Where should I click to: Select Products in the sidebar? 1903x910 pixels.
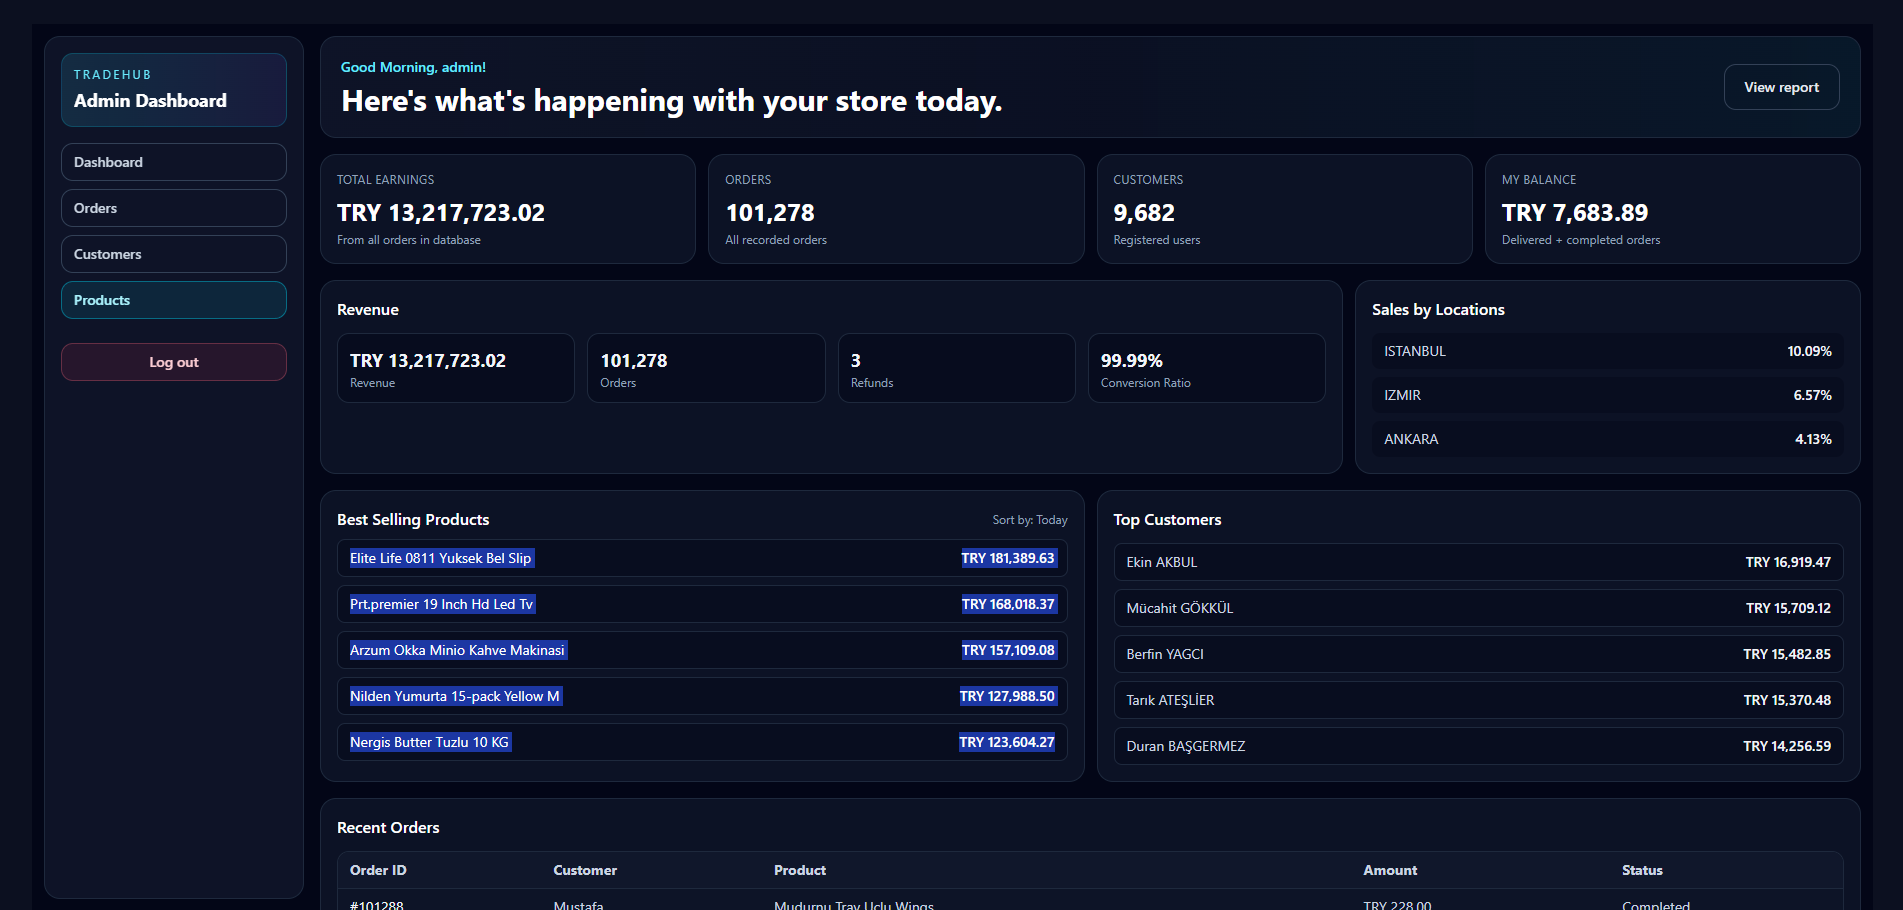174,300
